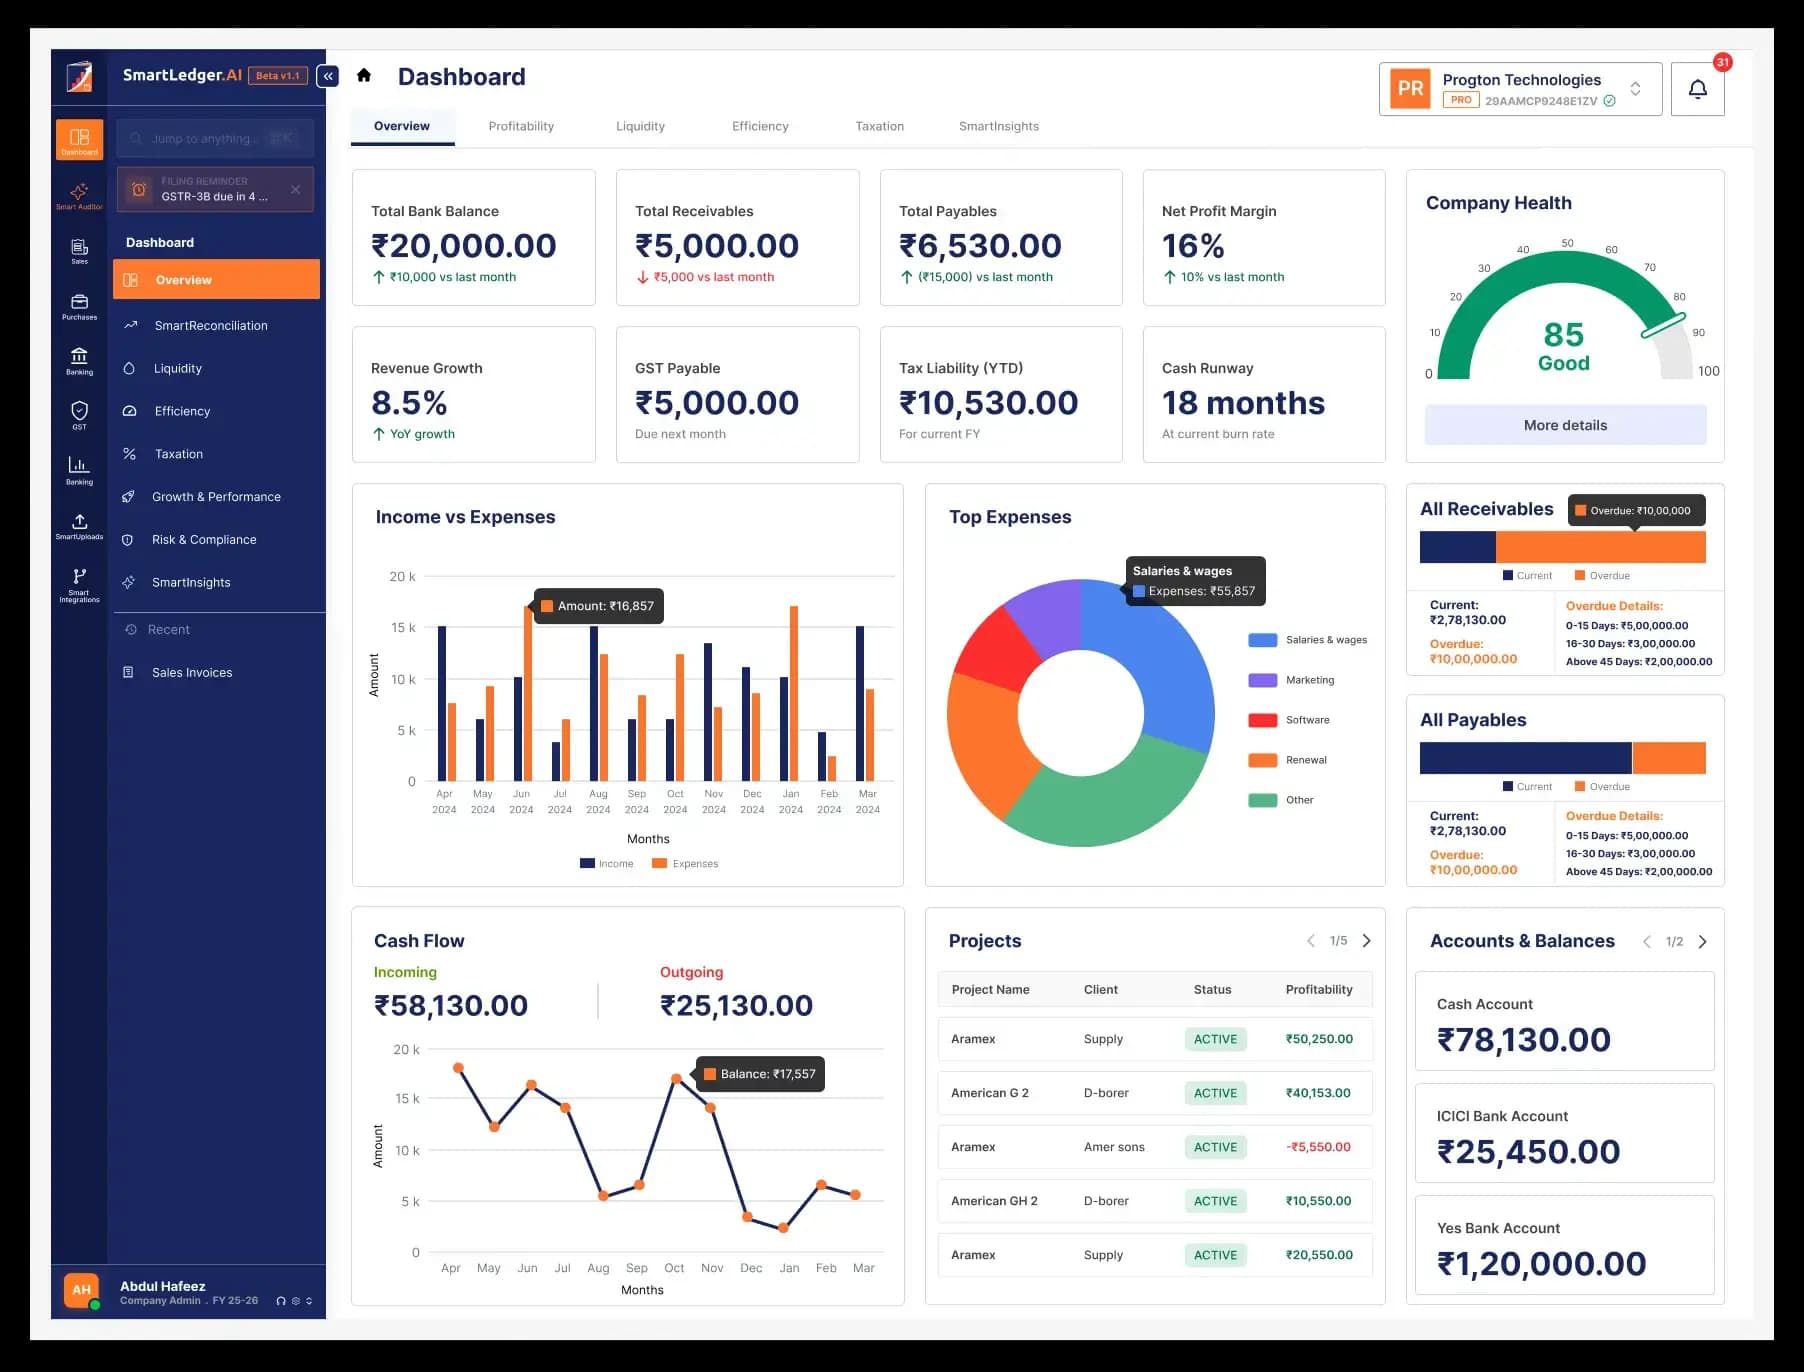The height and width of the screenshot is (1372, 1804).
Task: Switch to the Profitability tab
Action: [x=521, y=126]
